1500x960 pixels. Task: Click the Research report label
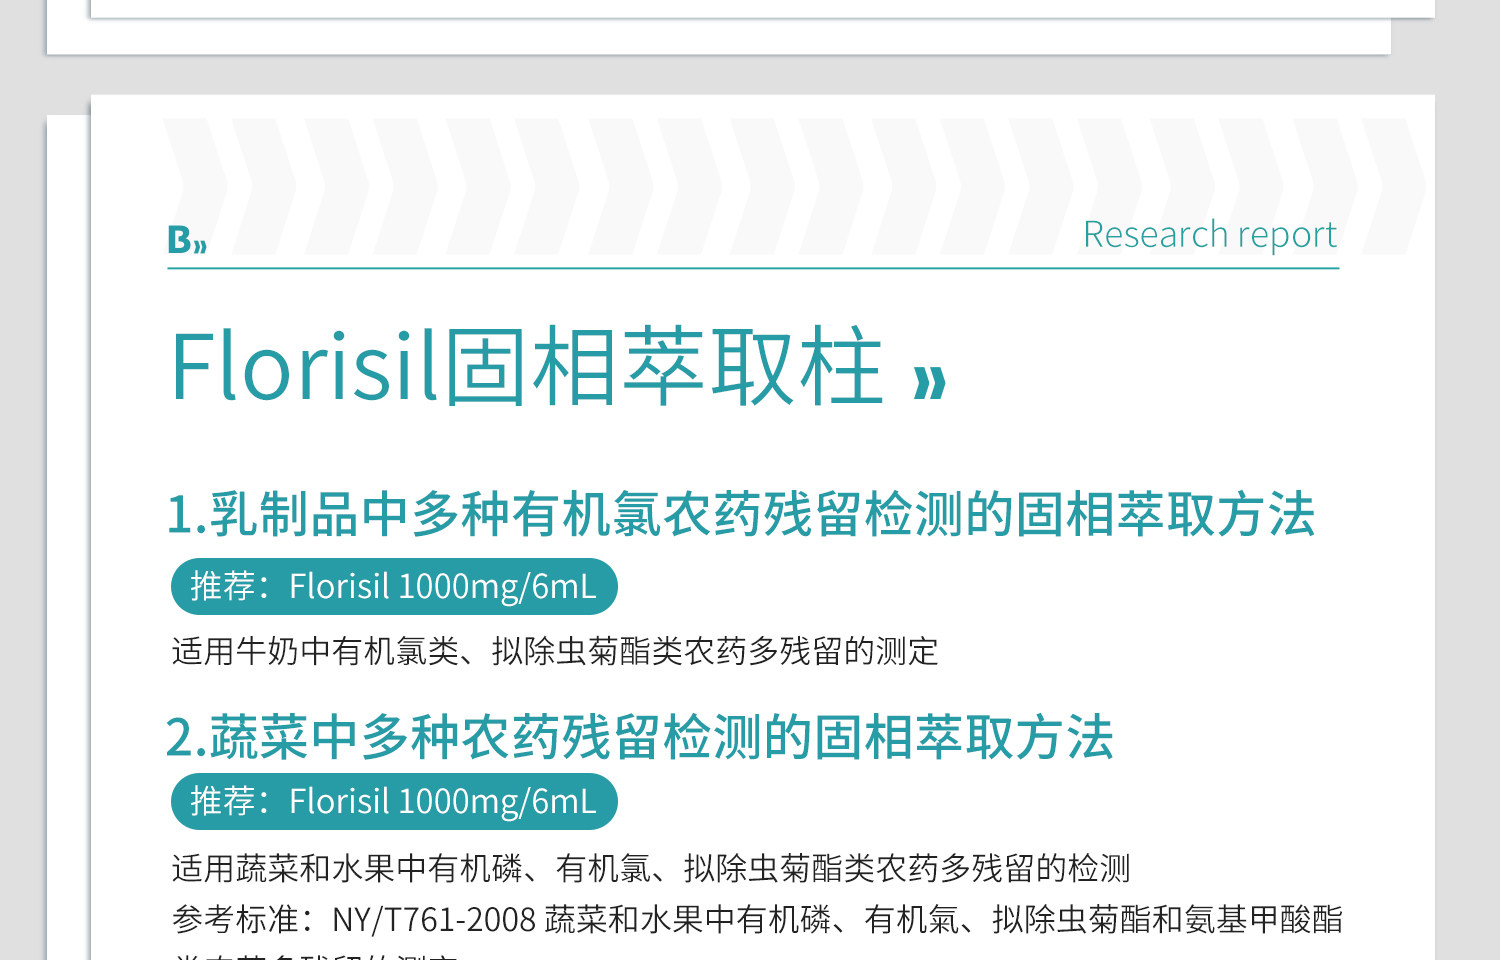click(1210, 235)
